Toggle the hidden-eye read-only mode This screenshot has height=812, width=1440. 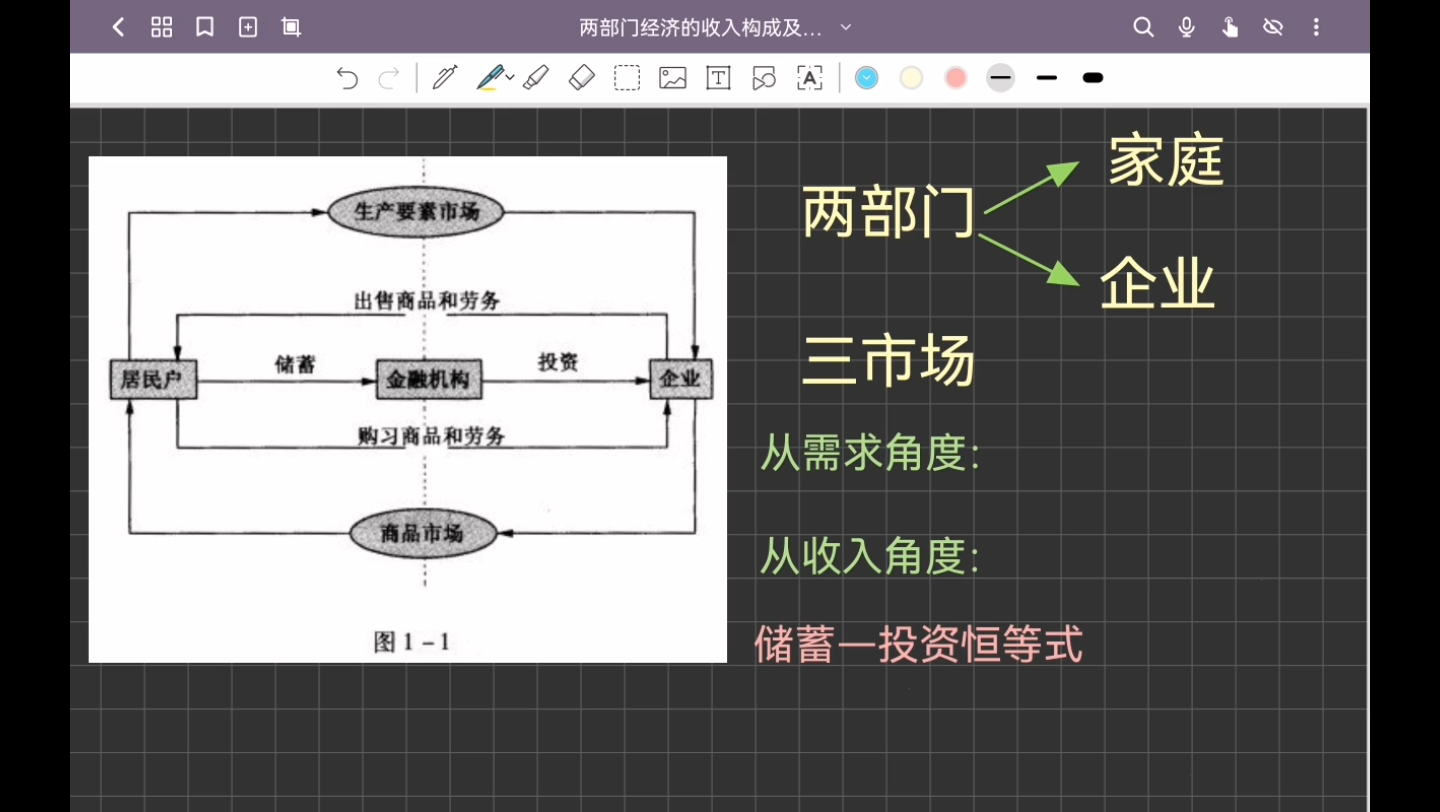(x=1273, y=27)
